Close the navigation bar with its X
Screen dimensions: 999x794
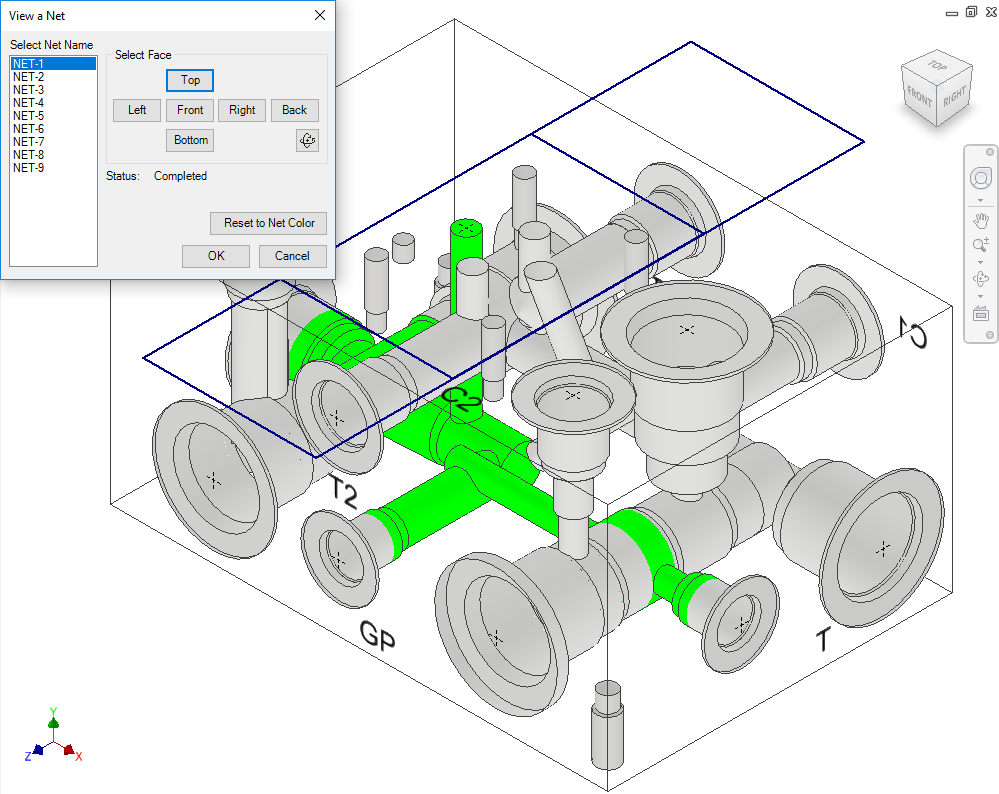click(989, 152)
